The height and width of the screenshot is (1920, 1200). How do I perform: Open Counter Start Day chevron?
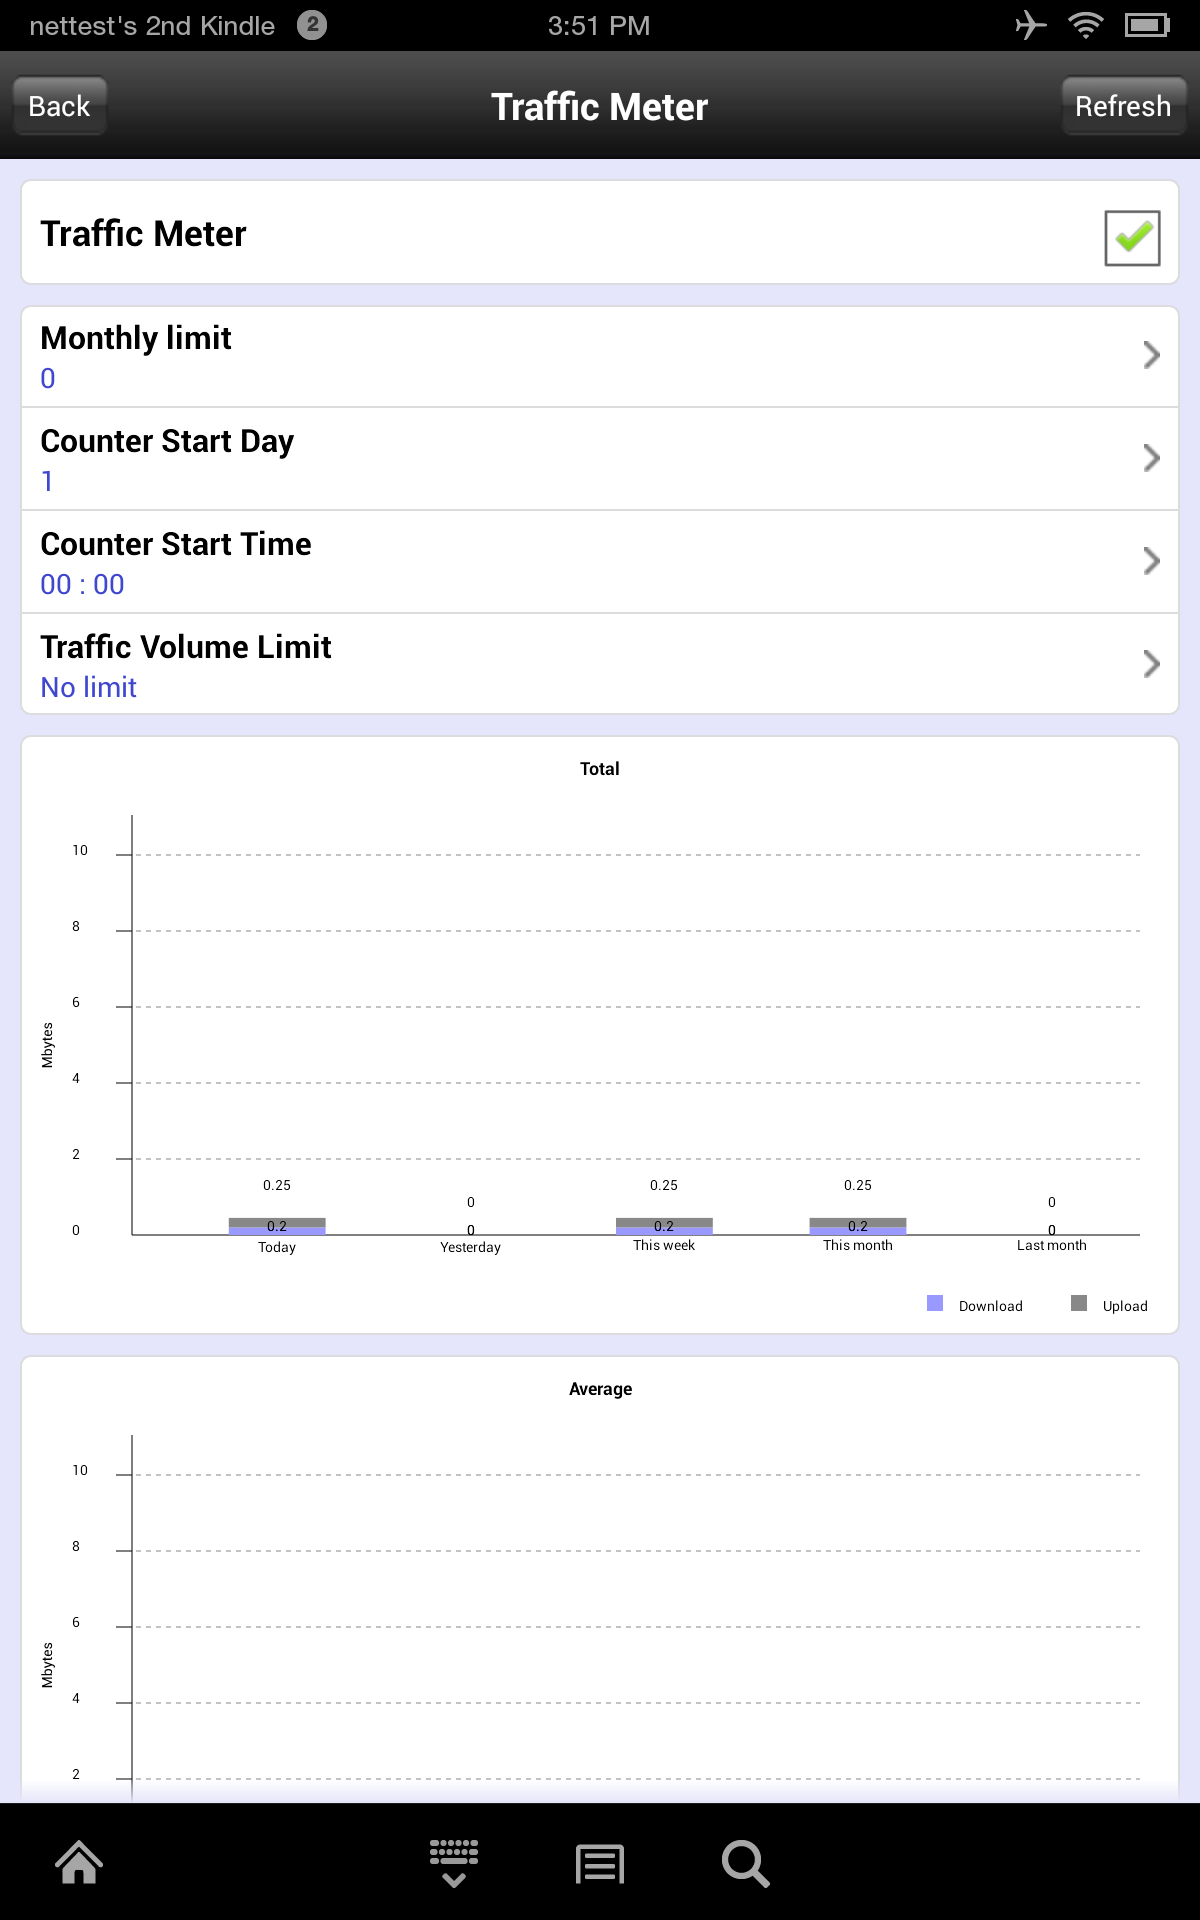click(1151, 458)
